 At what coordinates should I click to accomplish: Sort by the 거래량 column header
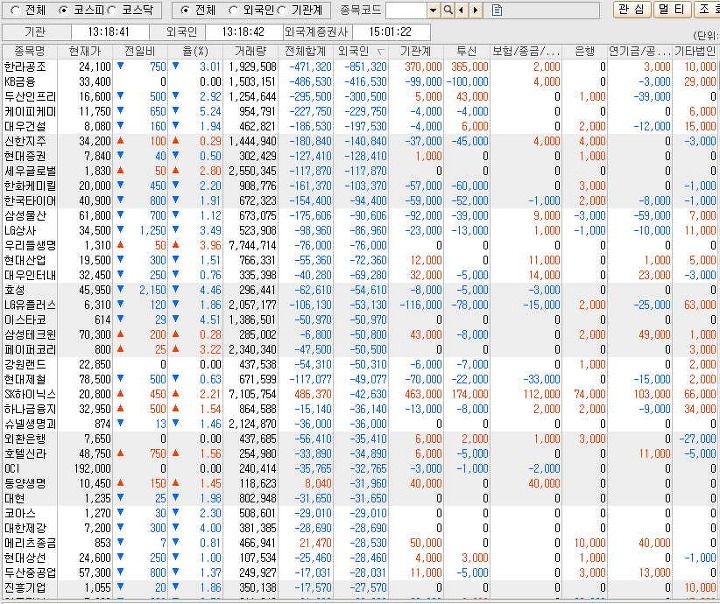[x=250, y=51]
